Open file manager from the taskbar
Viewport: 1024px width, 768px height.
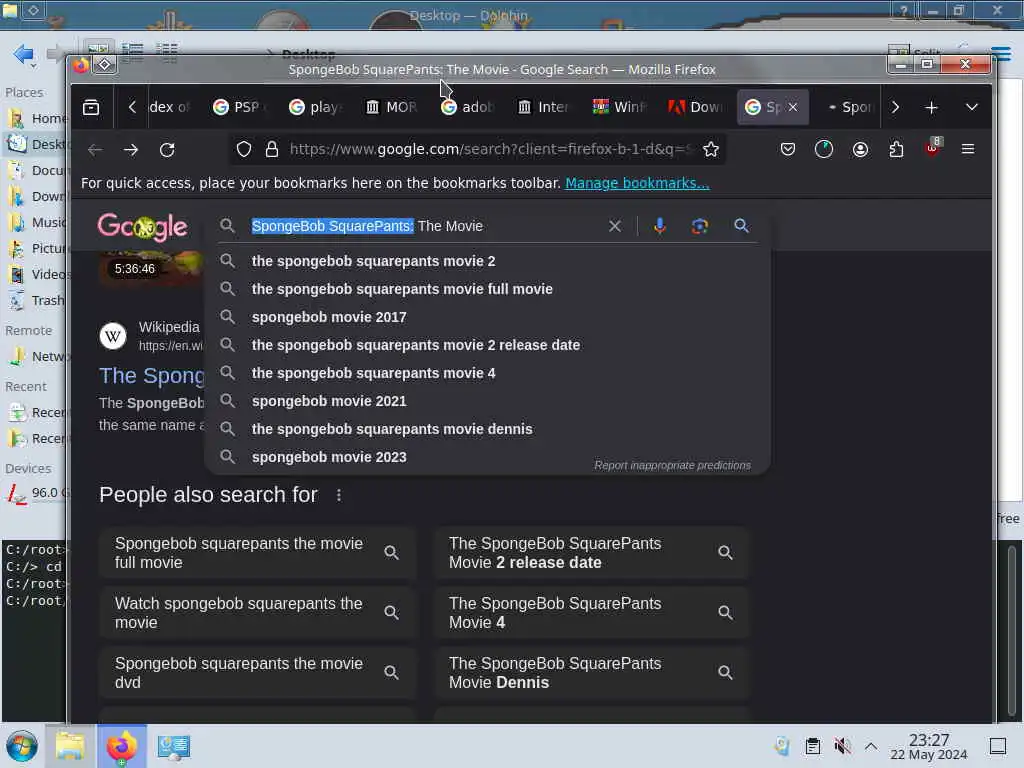coord(70,746)
